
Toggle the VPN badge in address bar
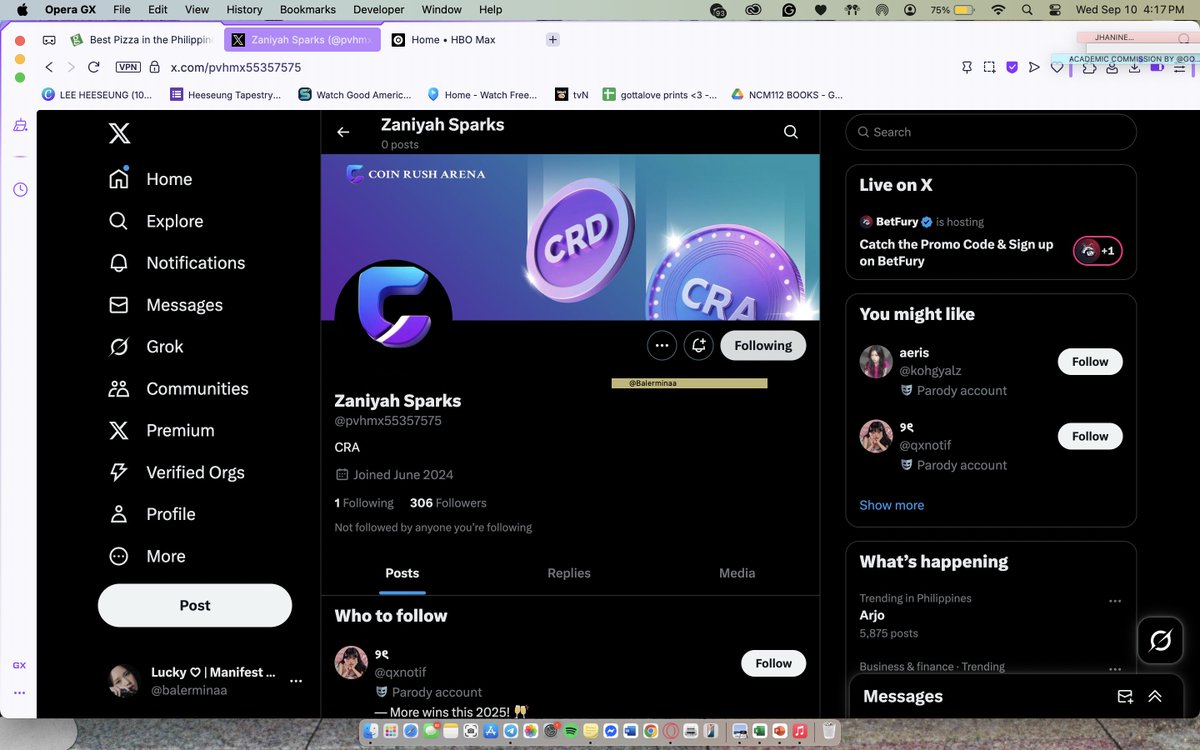(x=128, y=67)
